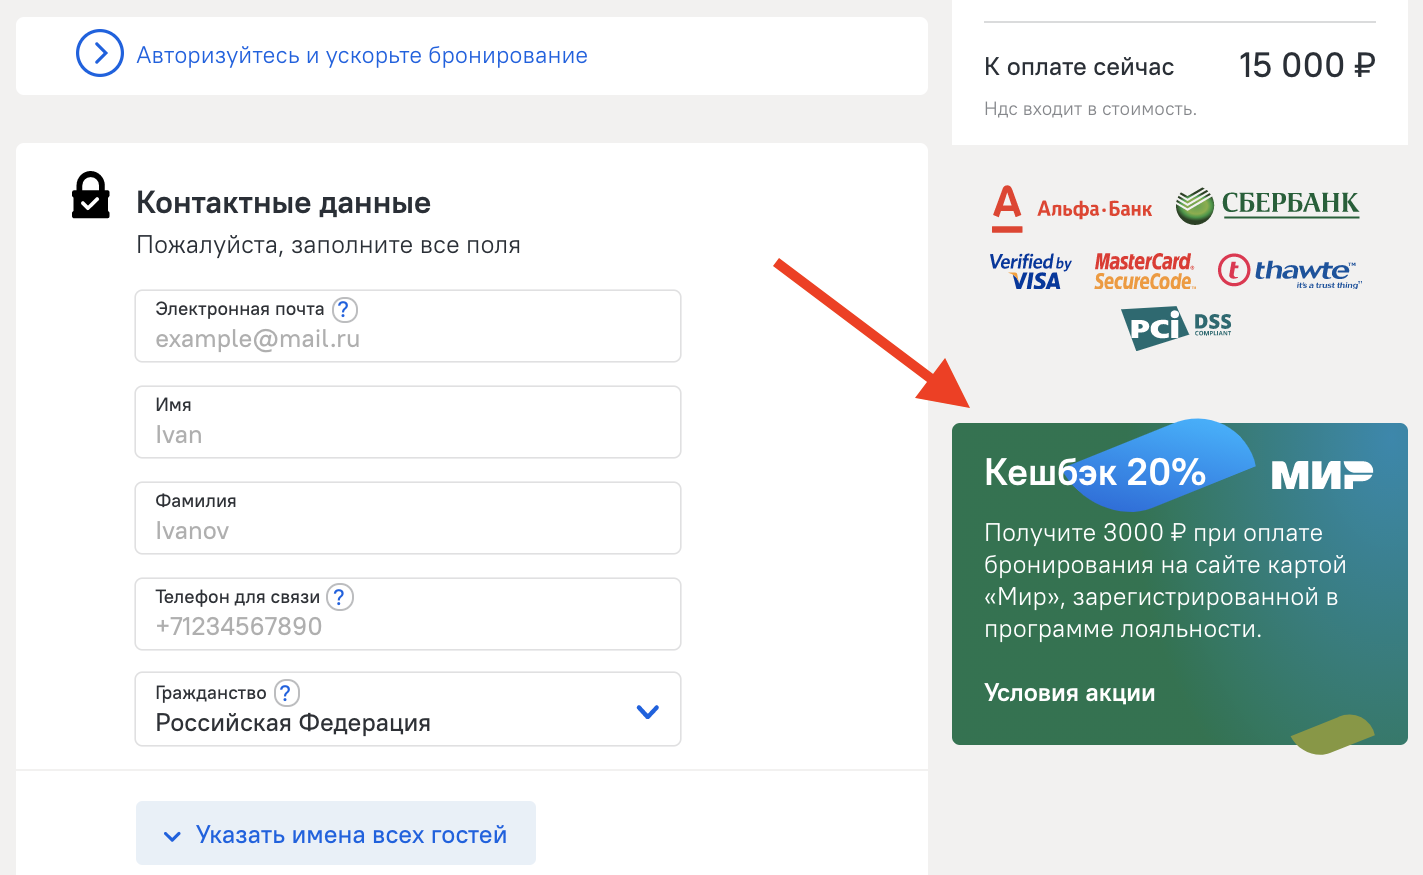Focus the Имя input field

click(x=408, y=435)
